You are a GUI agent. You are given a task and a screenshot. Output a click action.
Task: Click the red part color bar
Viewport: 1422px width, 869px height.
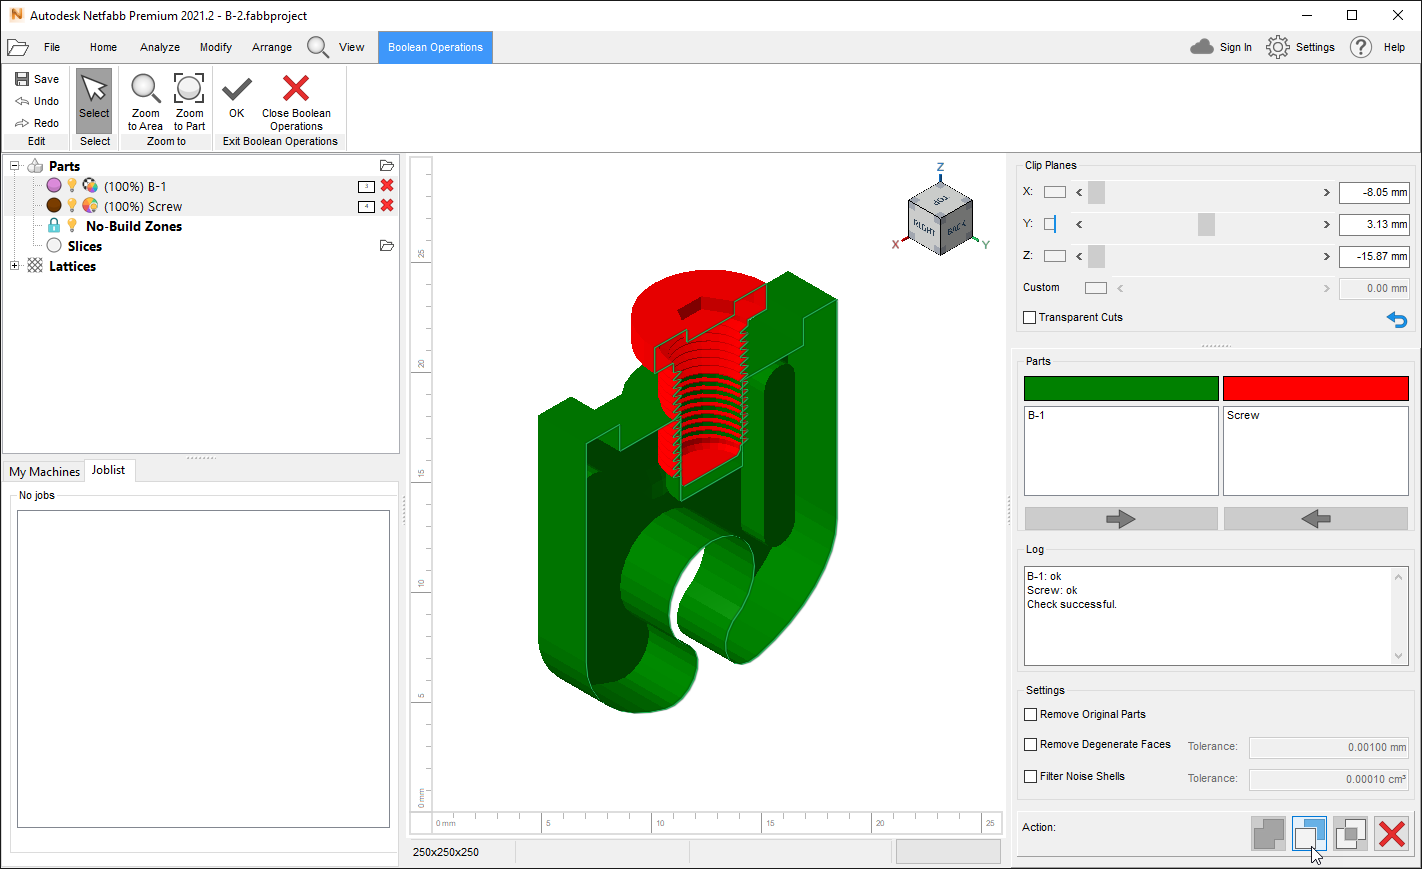tap(1316, 388)
